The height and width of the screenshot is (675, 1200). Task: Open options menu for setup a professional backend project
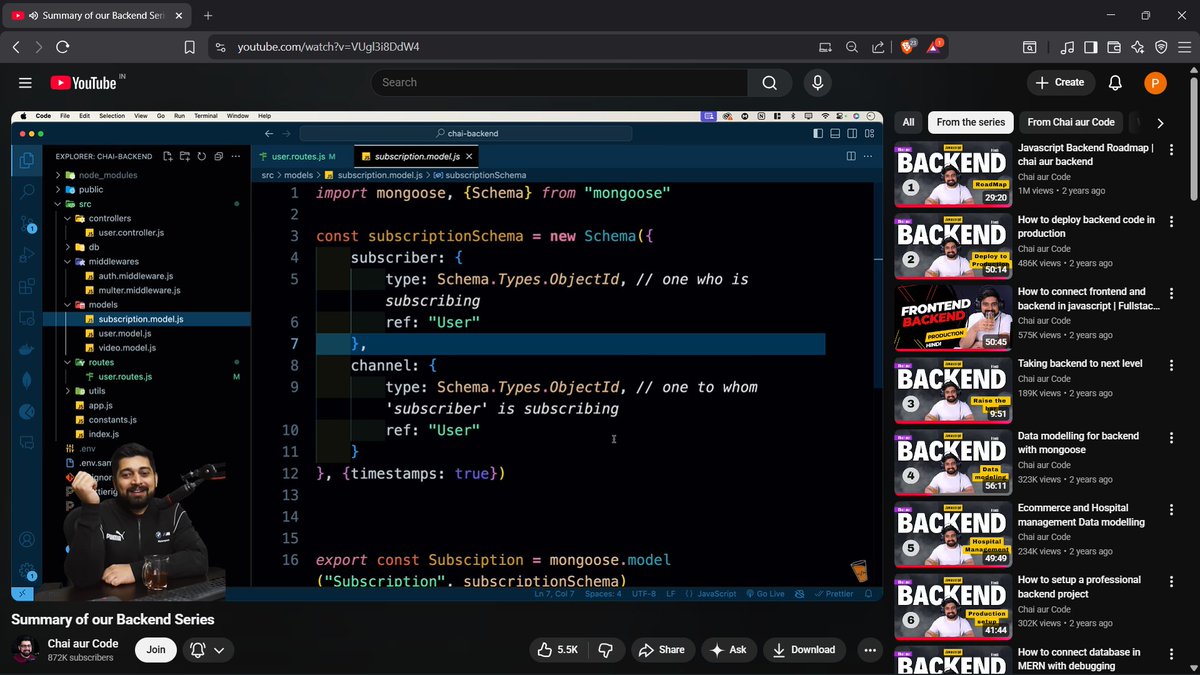coord(1172,581)
